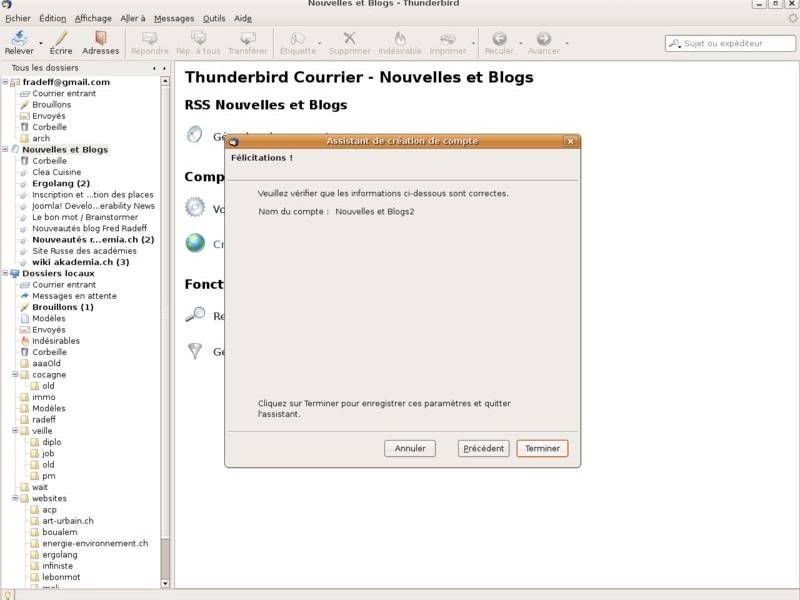Click the Précédent button
This screenshot has height=600, width=800.
click(484, 448)
